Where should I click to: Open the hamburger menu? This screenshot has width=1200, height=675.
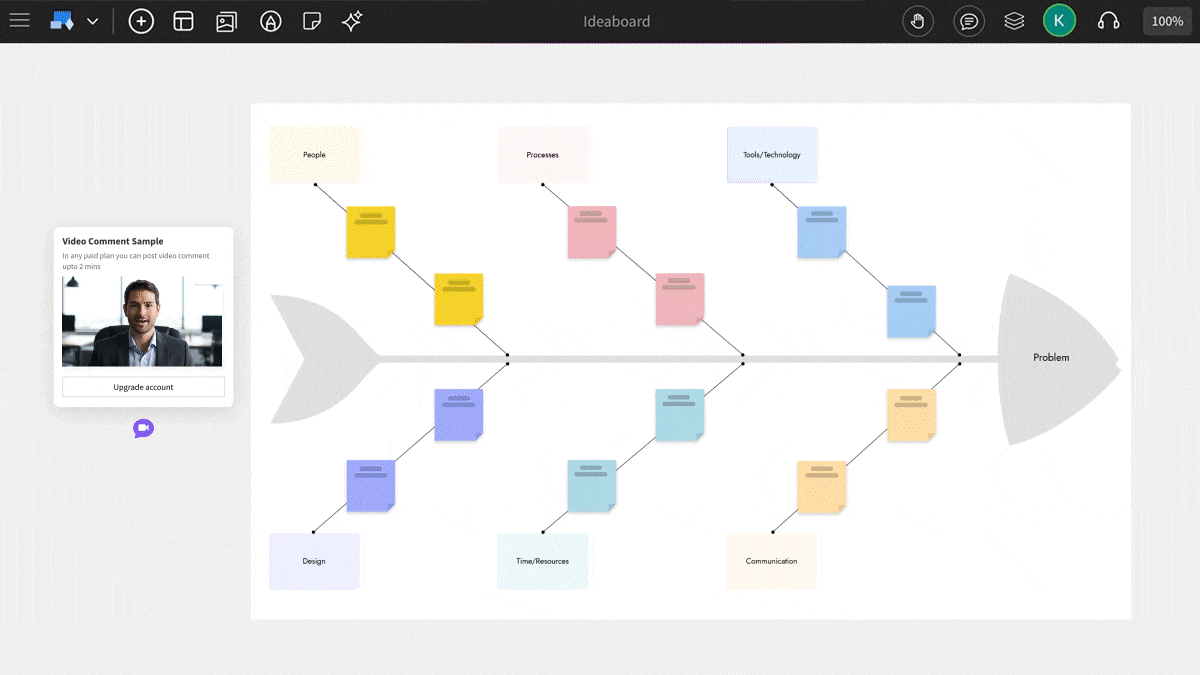point(19,20)
